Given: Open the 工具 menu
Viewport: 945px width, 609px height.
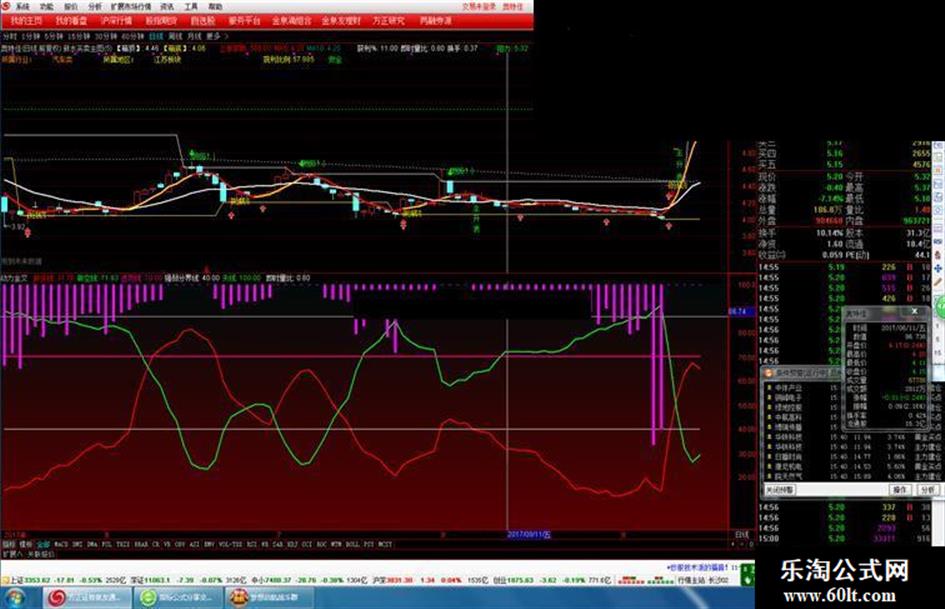Looking at the screenshot, I should coord(191,6).
